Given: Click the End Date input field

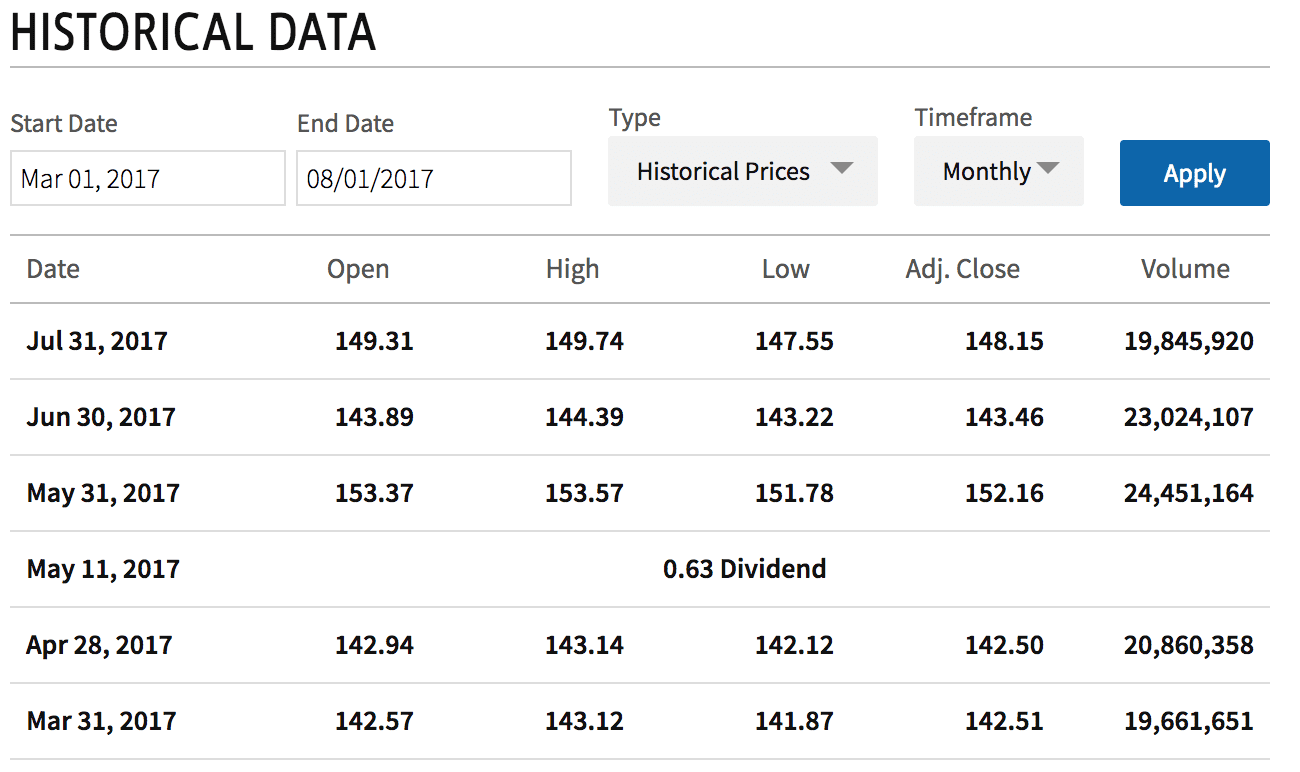Looking at the screenshot, I should (x=433, y=179).
